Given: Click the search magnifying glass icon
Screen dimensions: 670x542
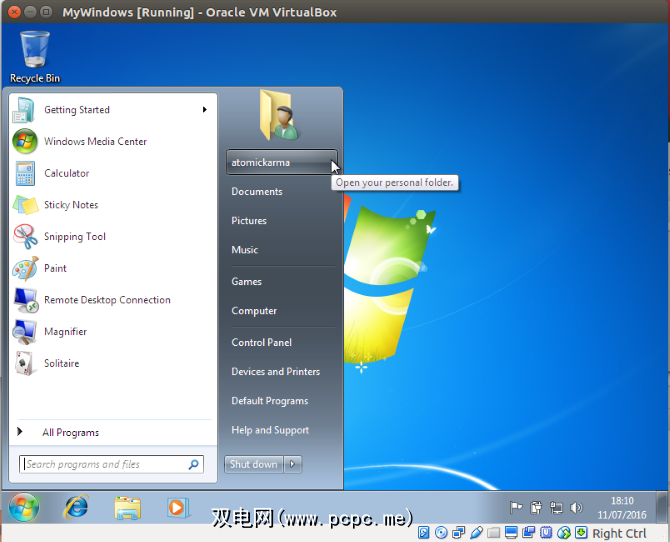Looking at the screenshot, I should 194,464.
